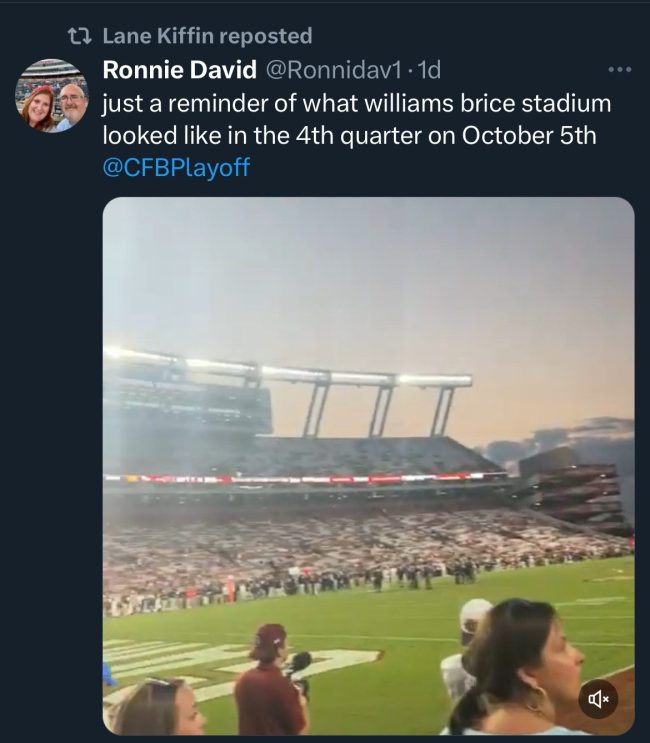
Task: Tap the crowded lower stands in the video
Action: pyautogui.click(x=330, y=545)
